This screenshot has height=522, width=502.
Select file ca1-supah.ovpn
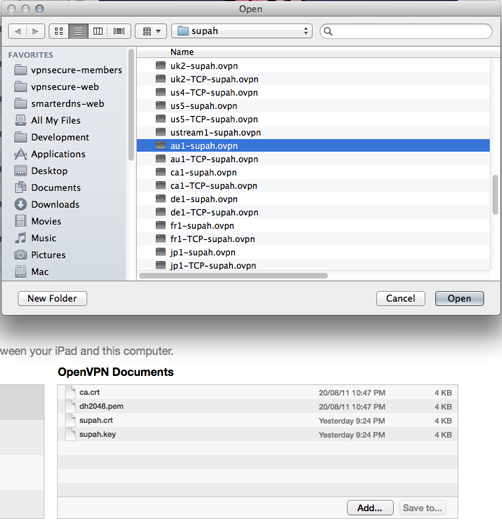coord(313,172)
